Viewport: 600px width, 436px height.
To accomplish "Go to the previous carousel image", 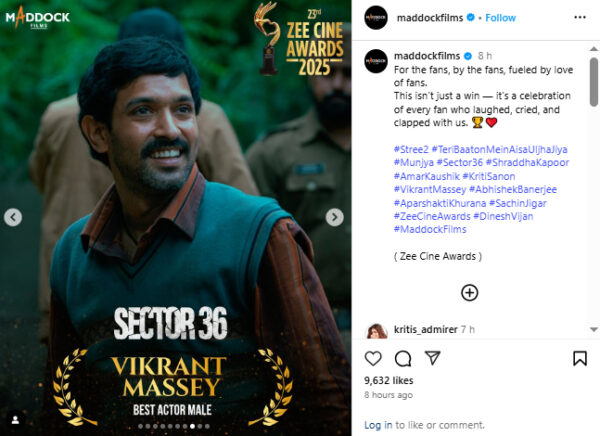I will click(x=13, y=217).
